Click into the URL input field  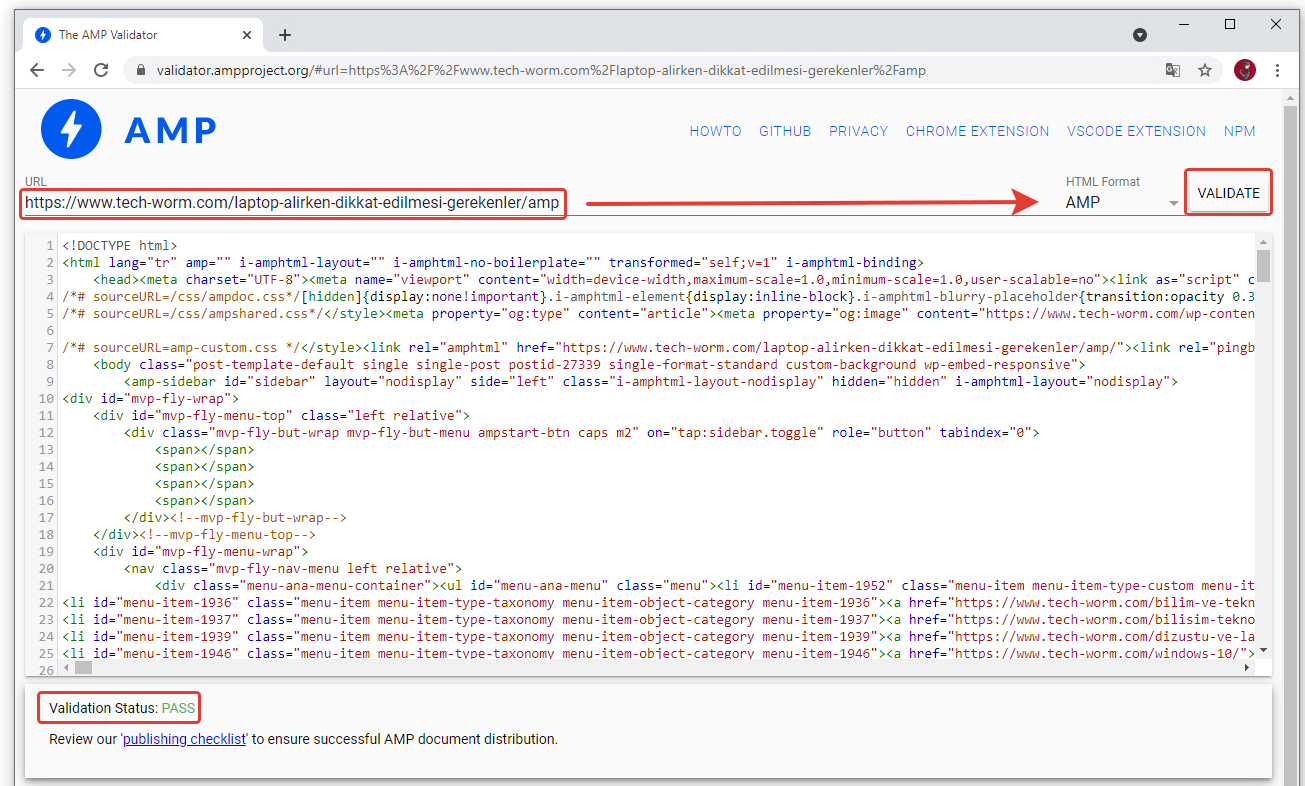(x=292, y=203)
